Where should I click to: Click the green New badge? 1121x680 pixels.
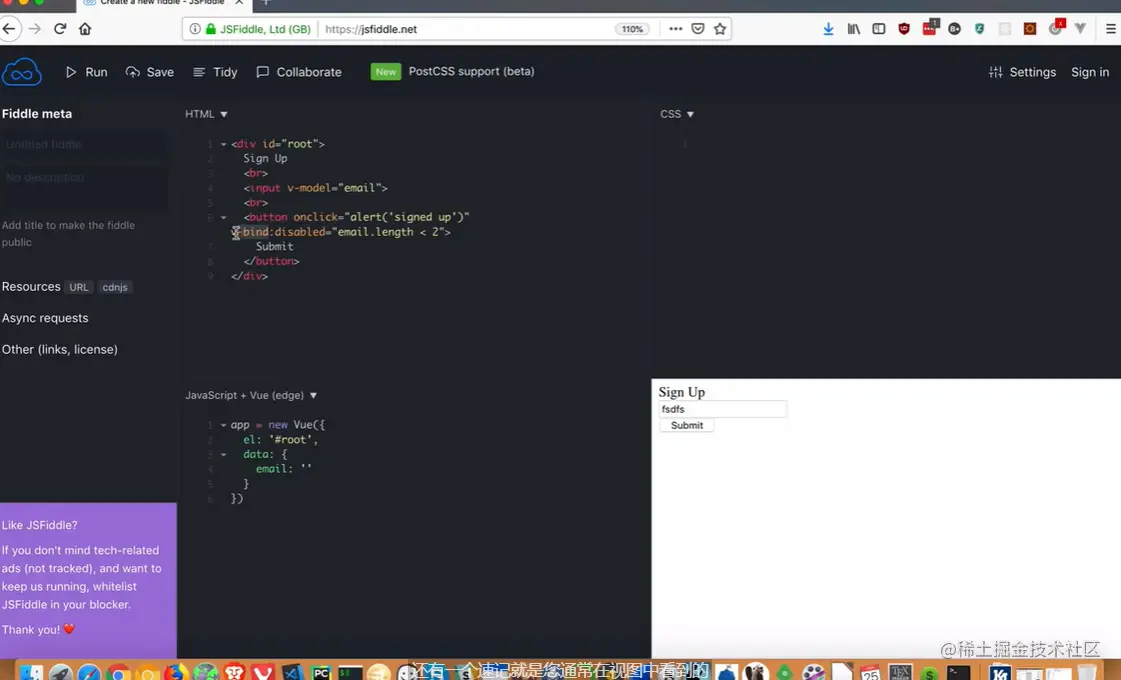click(385, 72)
